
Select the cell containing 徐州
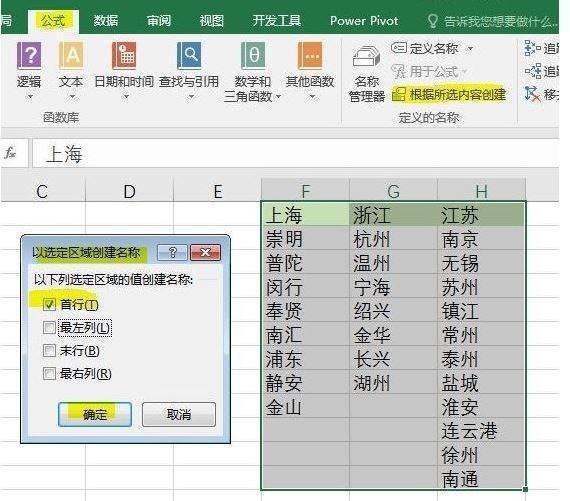pos(482,454)
